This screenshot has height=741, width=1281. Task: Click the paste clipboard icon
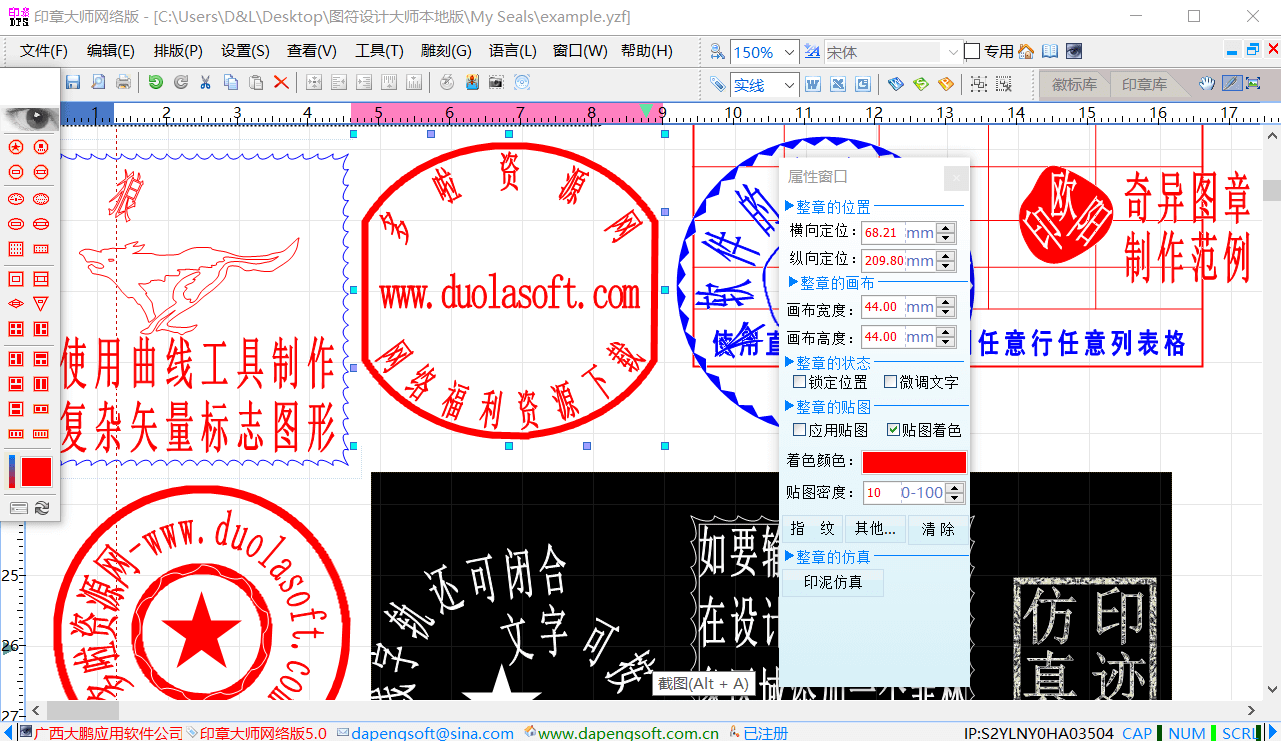256,83
